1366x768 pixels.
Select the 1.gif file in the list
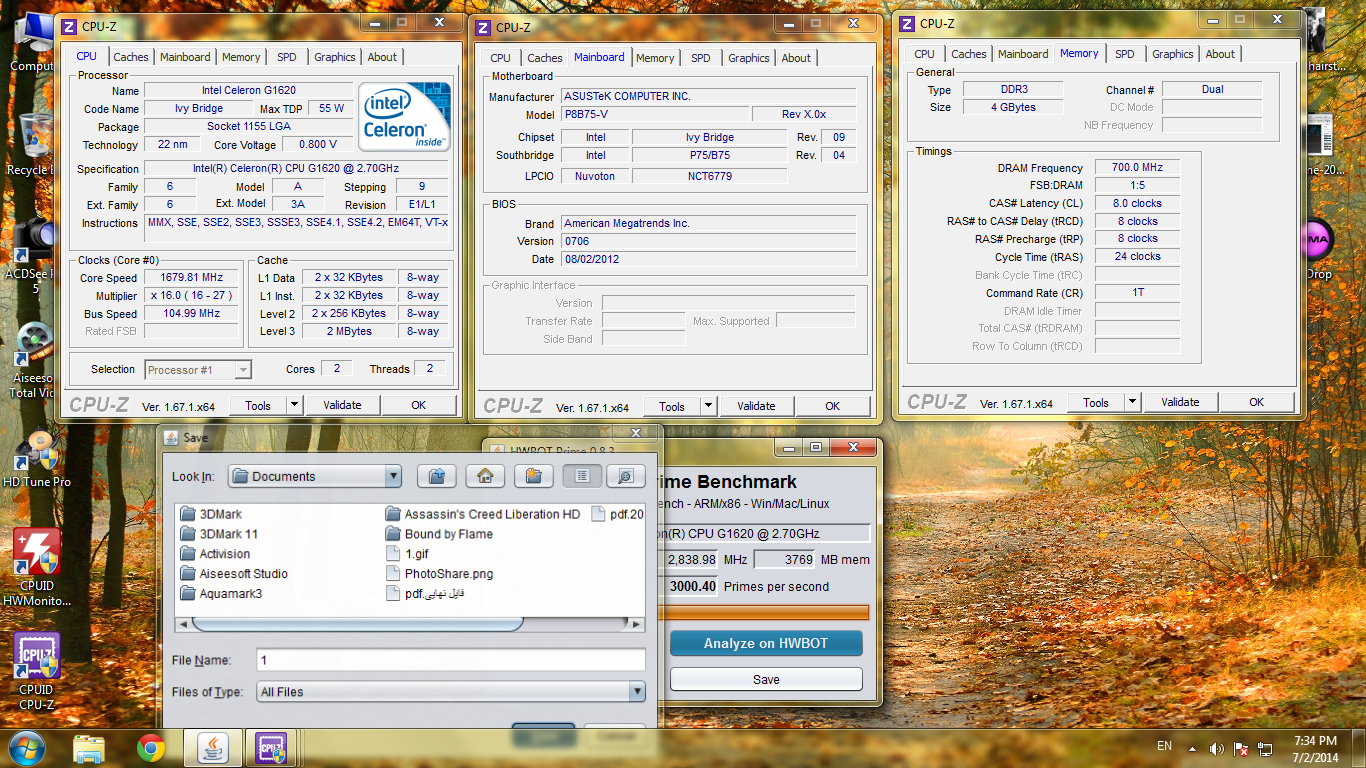(x=406, y=554)
